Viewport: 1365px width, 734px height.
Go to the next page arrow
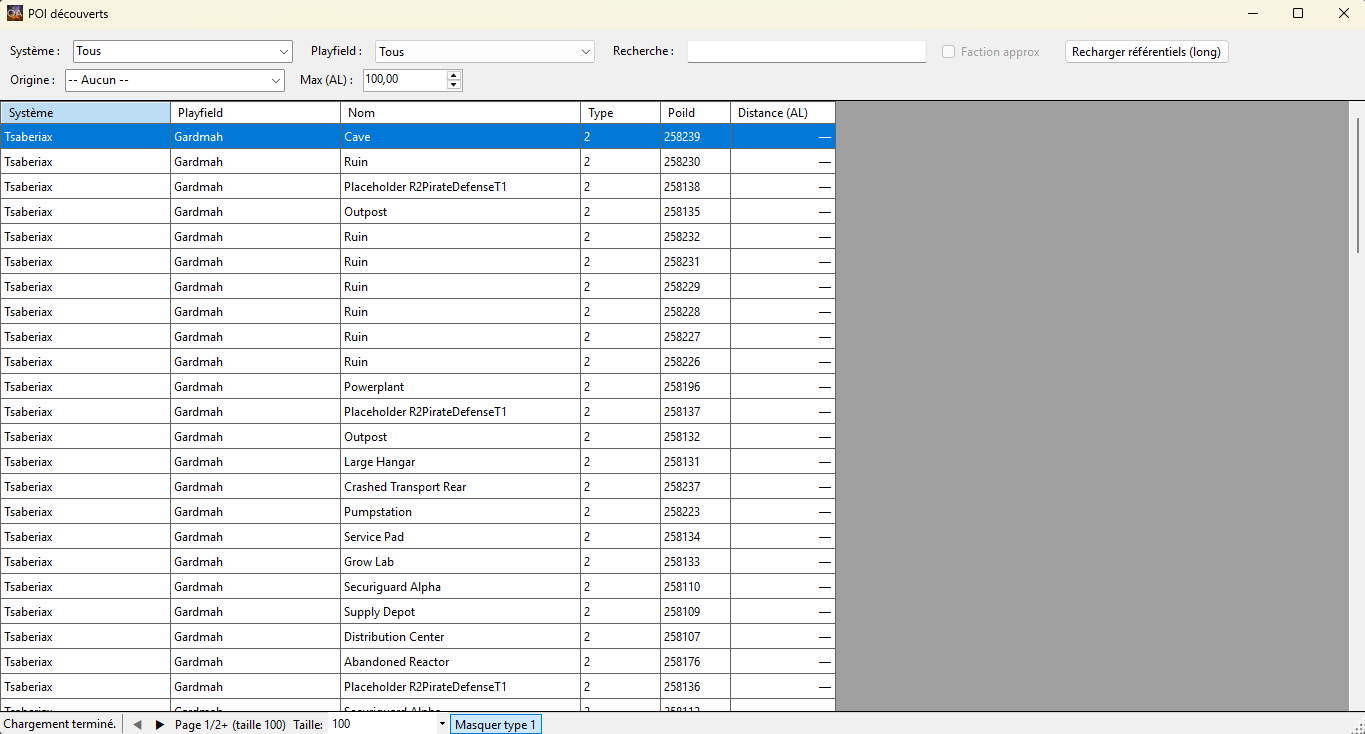coord(160,724)
